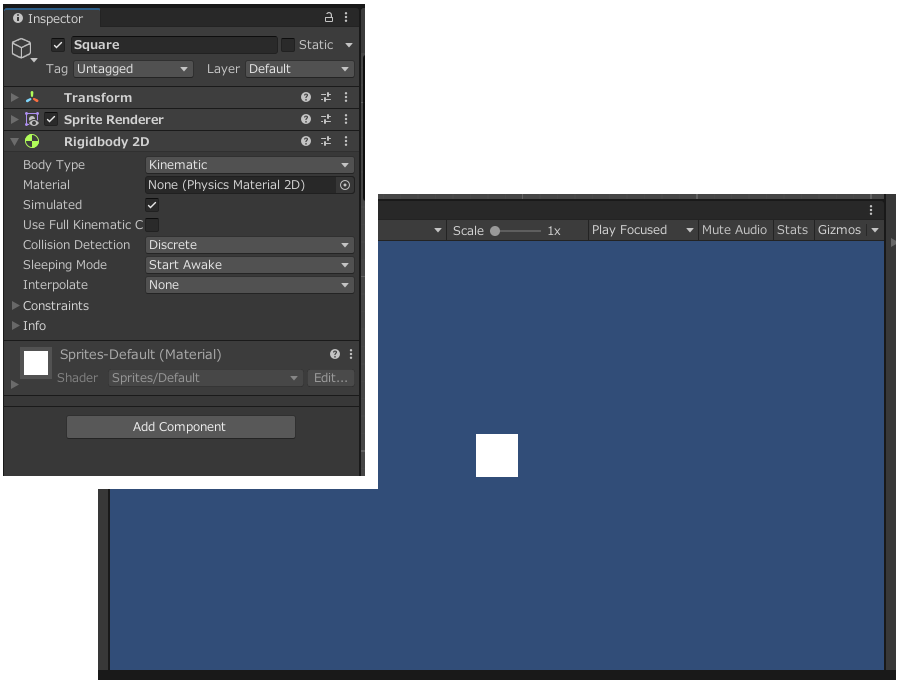
Task: Open Sprites-Default material context menu
Action: pyautogui.click(x=351, y=354)
